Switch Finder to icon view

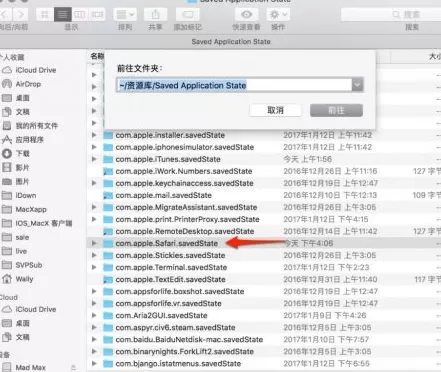45,15
